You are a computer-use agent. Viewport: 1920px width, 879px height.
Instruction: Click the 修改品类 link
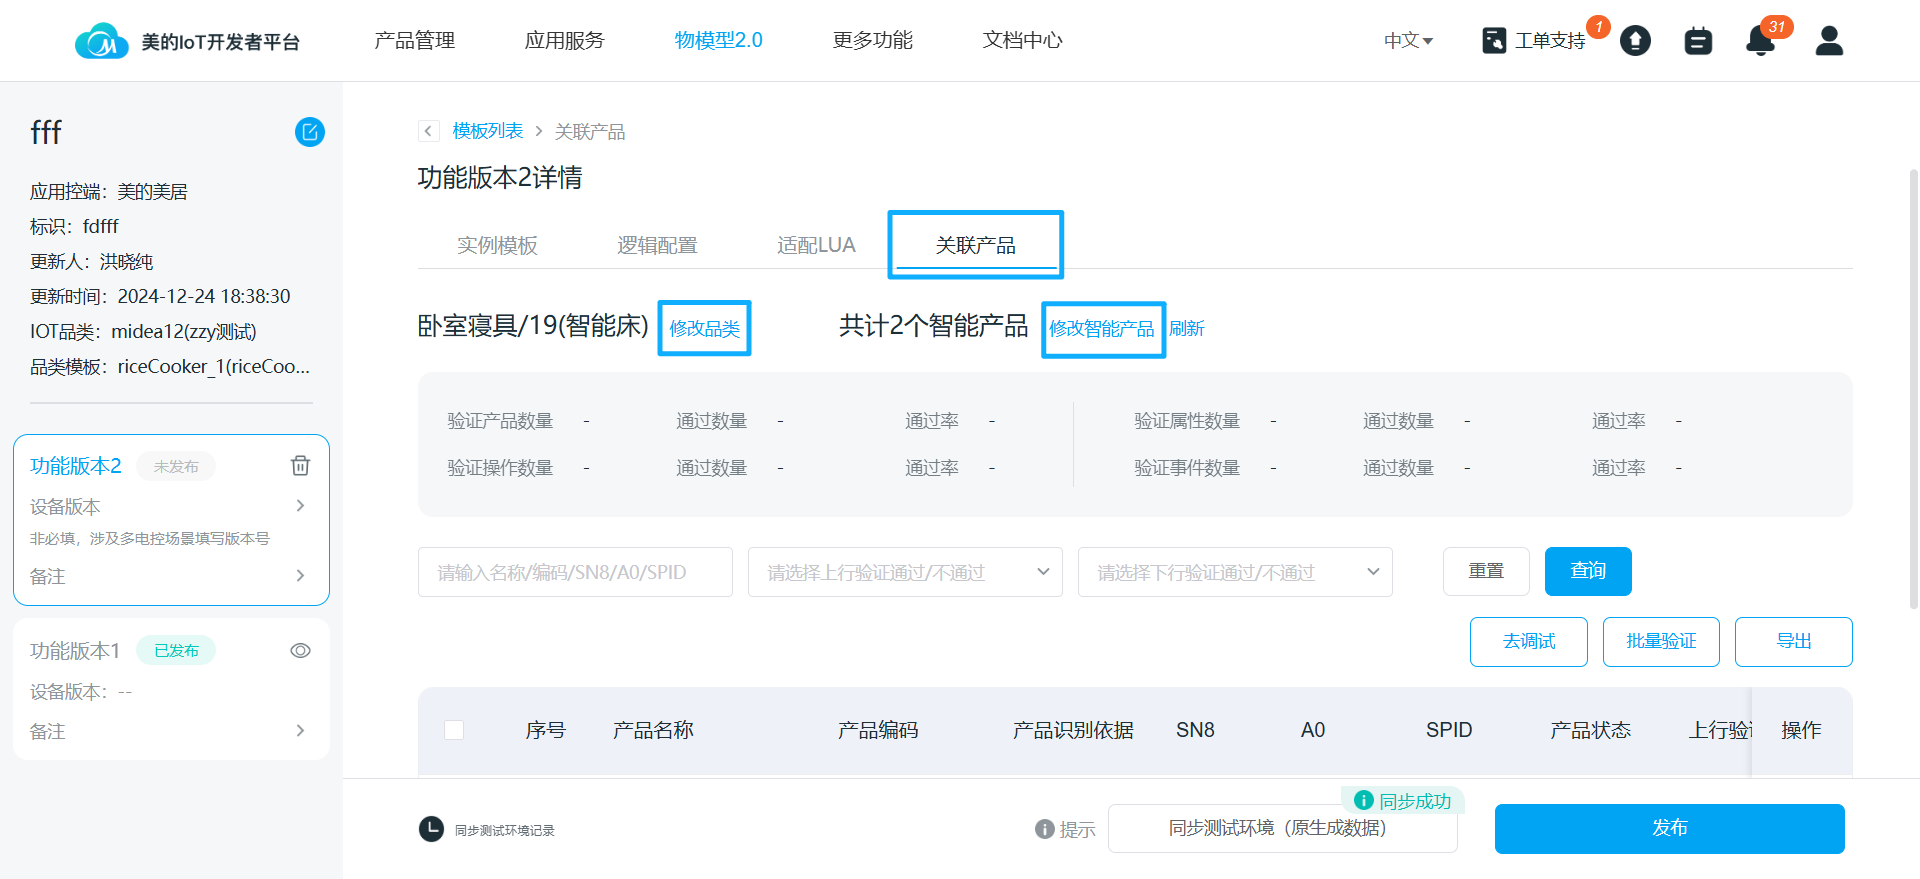(x=704, y=328)
